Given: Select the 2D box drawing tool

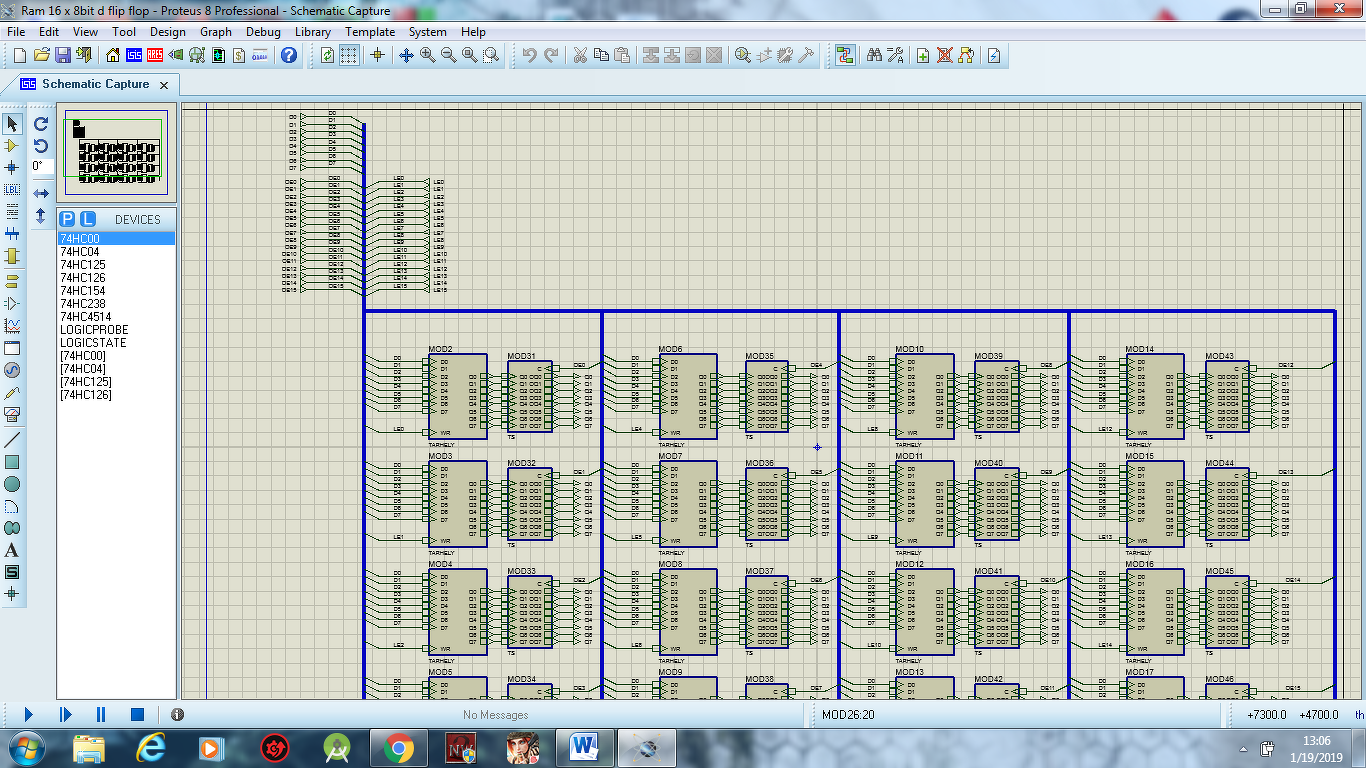Looking at the screenshot, I should 12,462.
